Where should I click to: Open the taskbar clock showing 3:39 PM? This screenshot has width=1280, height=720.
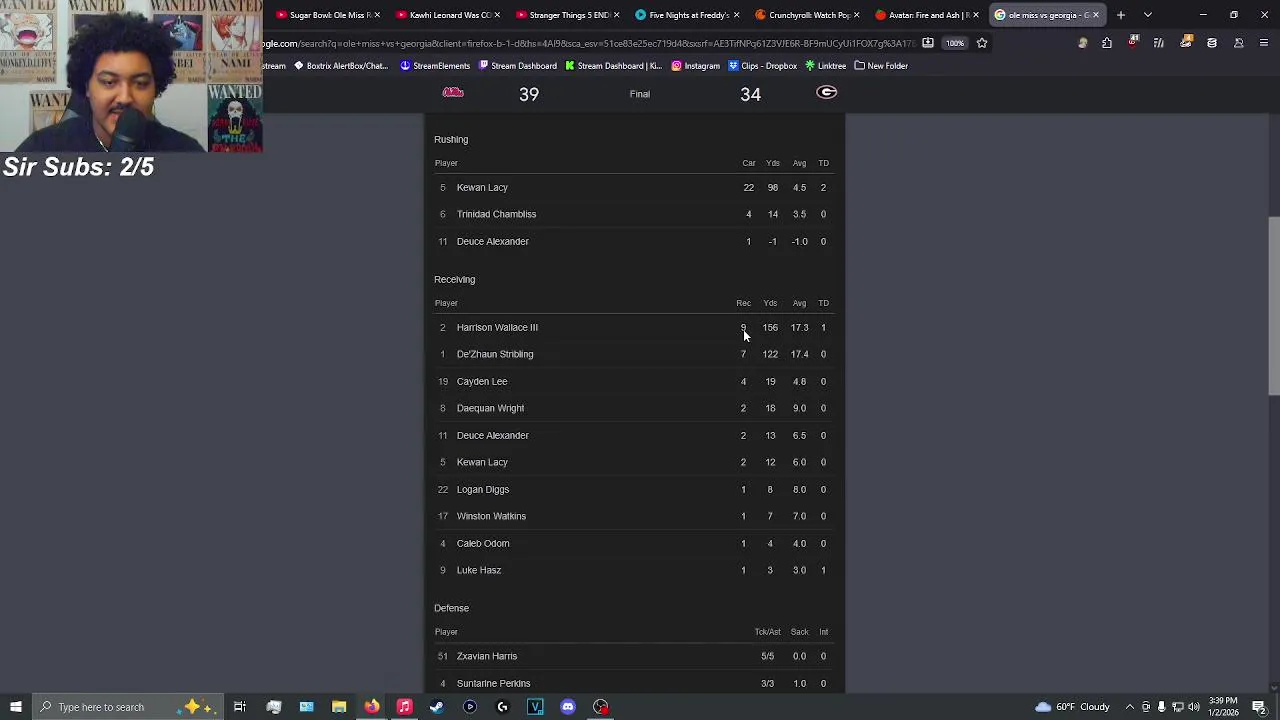point(1223,707)
